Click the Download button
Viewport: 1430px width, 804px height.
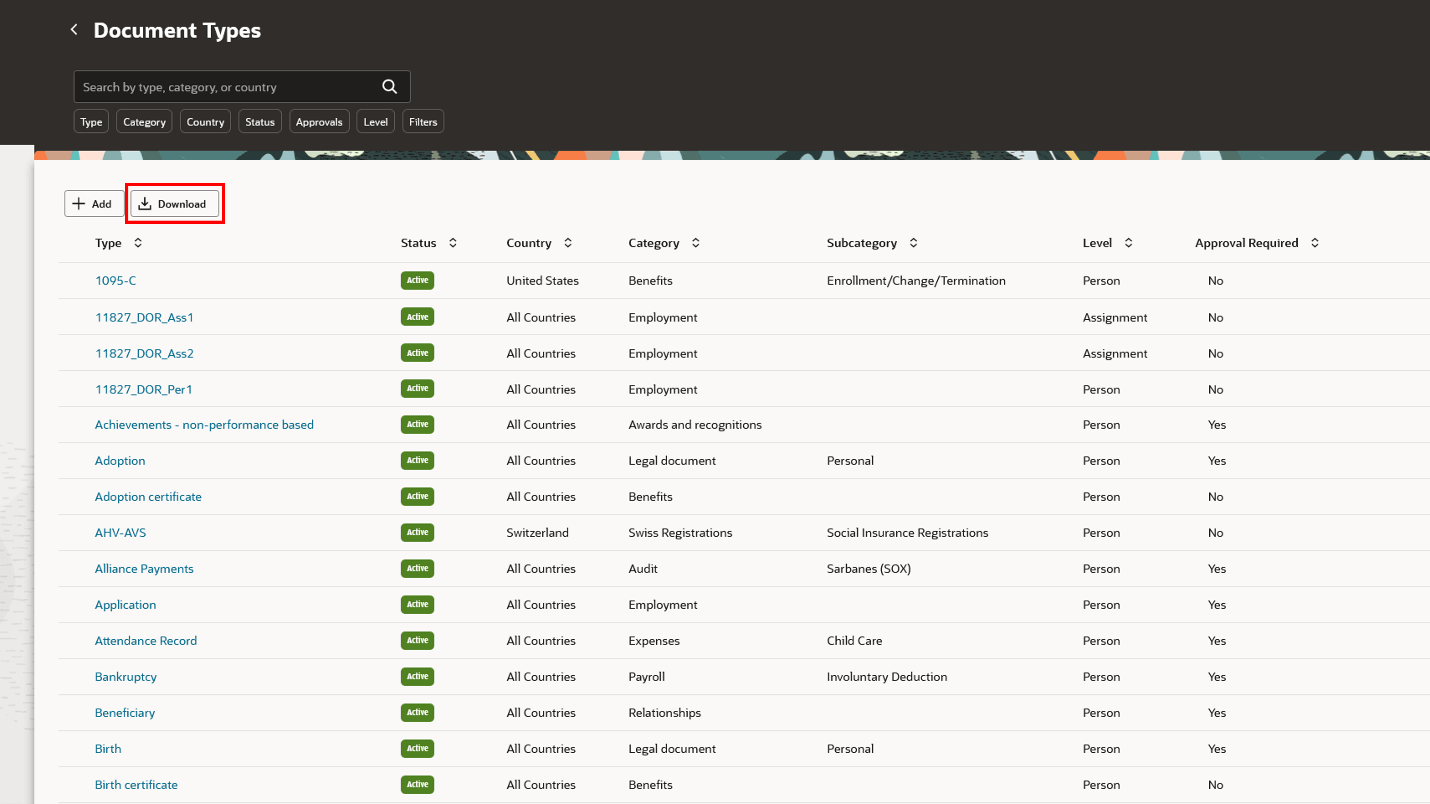[x=175, y=204]
